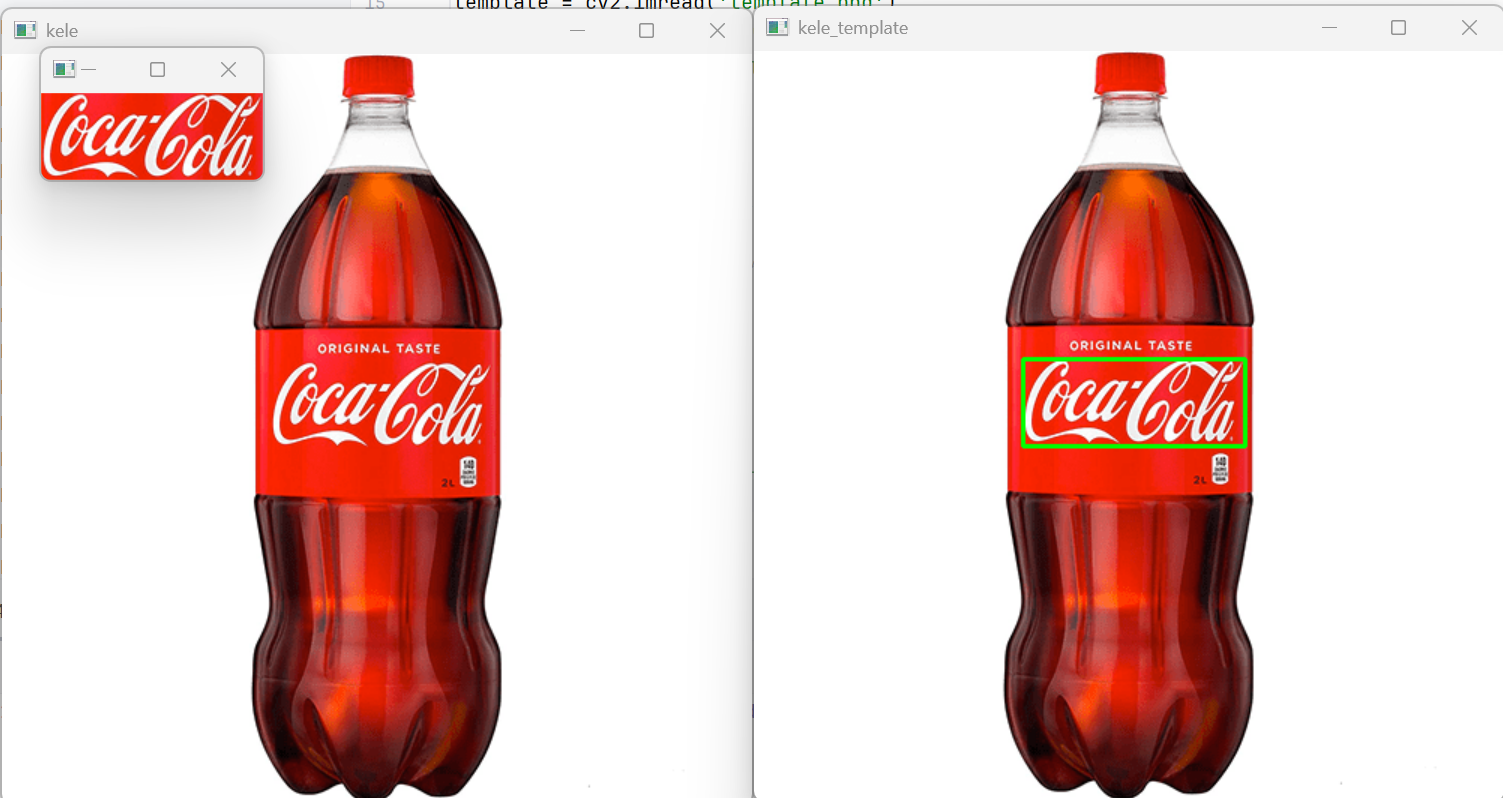The height and width of the screenshot is (798, 1503).
Task: Click the green-boxed matched logo in kele_template
Action: coord(1133,402)
